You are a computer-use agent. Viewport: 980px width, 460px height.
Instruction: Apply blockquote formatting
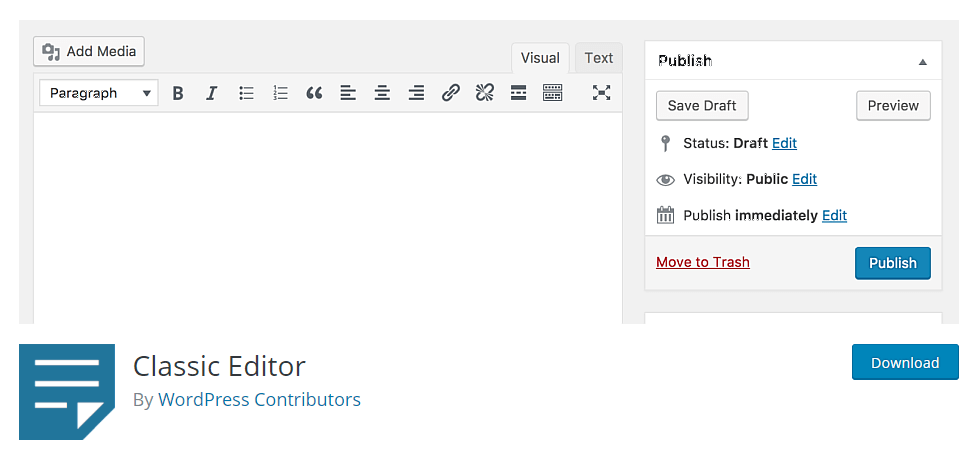click(x=314, y=93)
